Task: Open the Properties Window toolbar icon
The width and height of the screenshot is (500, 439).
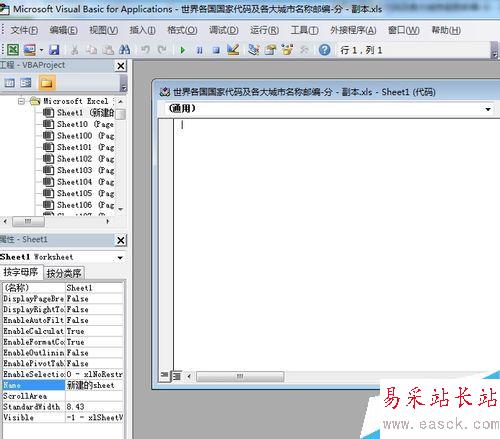Action: click(270, 50)
